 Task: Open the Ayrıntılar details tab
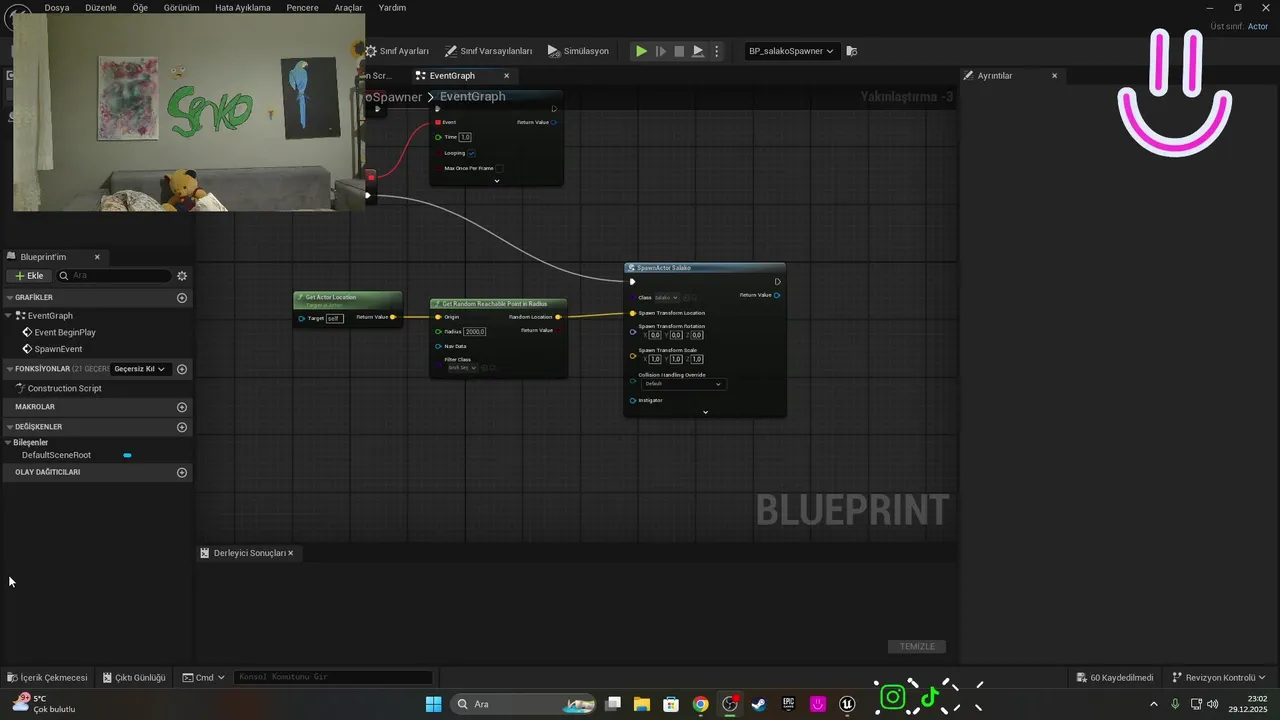click(995, 76)
